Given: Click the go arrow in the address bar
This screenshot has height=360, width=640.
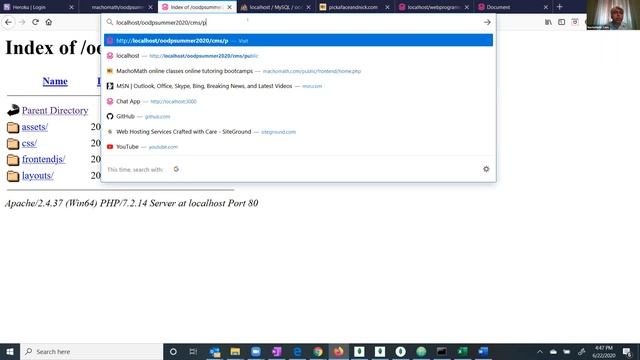Looking at the screenshot, I should pyautogui.click(x=487, y=22).
